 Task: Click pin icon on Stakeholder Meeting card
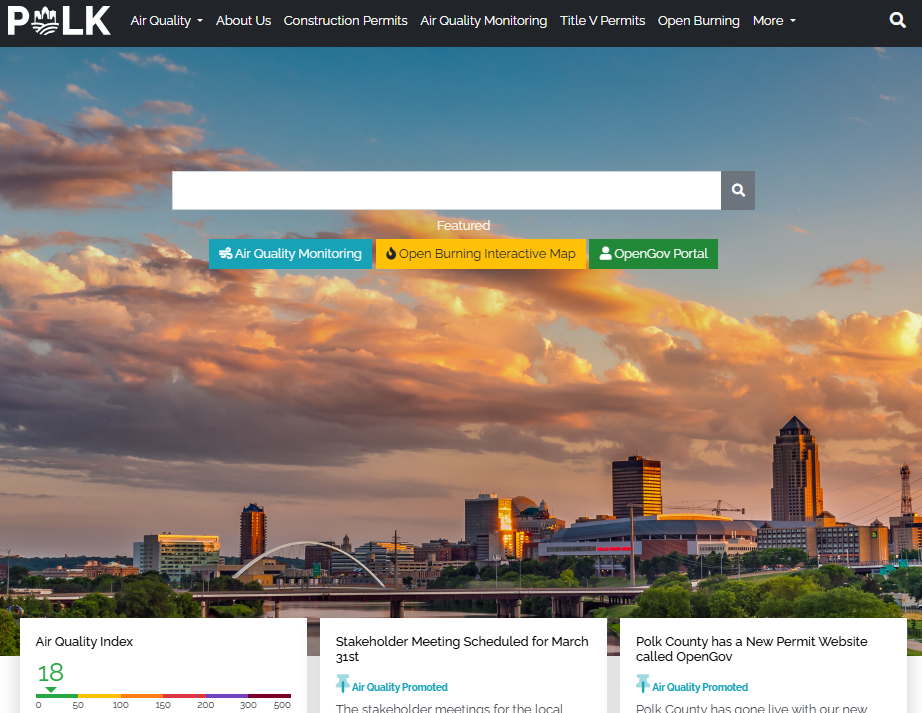point(343,684)
